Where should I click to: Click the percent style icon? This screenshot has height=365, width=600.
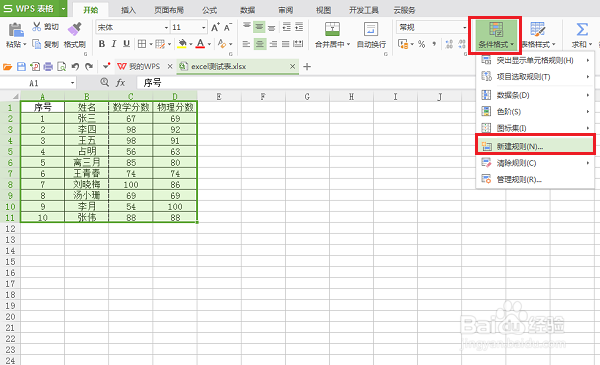(422, 44)
